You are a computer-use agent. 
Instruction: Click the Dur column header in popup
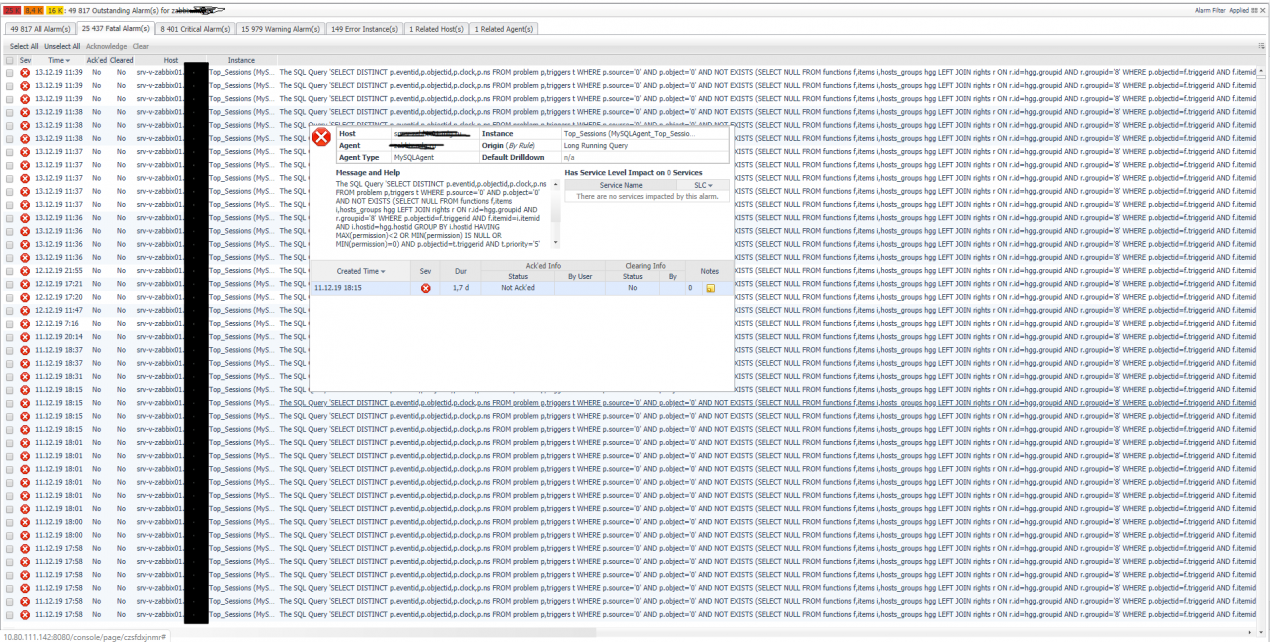pos(461,271)
